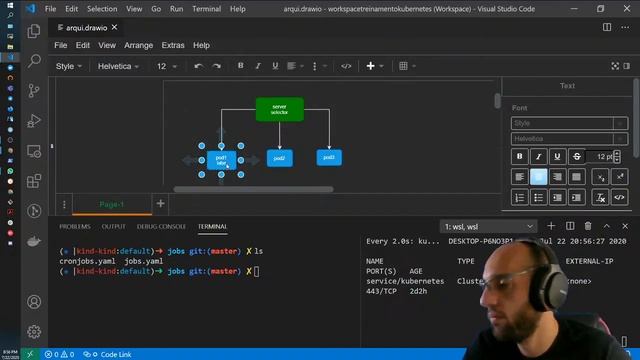
Task: Open Run and Debug view
Action: click(x=34, y=120)
